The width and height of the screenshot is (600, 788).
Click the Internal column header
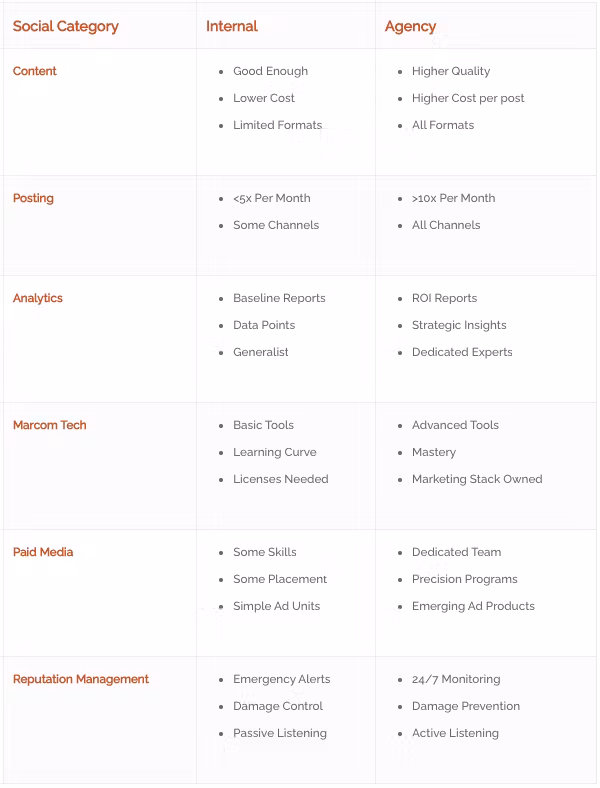click(x=232, y=26)
